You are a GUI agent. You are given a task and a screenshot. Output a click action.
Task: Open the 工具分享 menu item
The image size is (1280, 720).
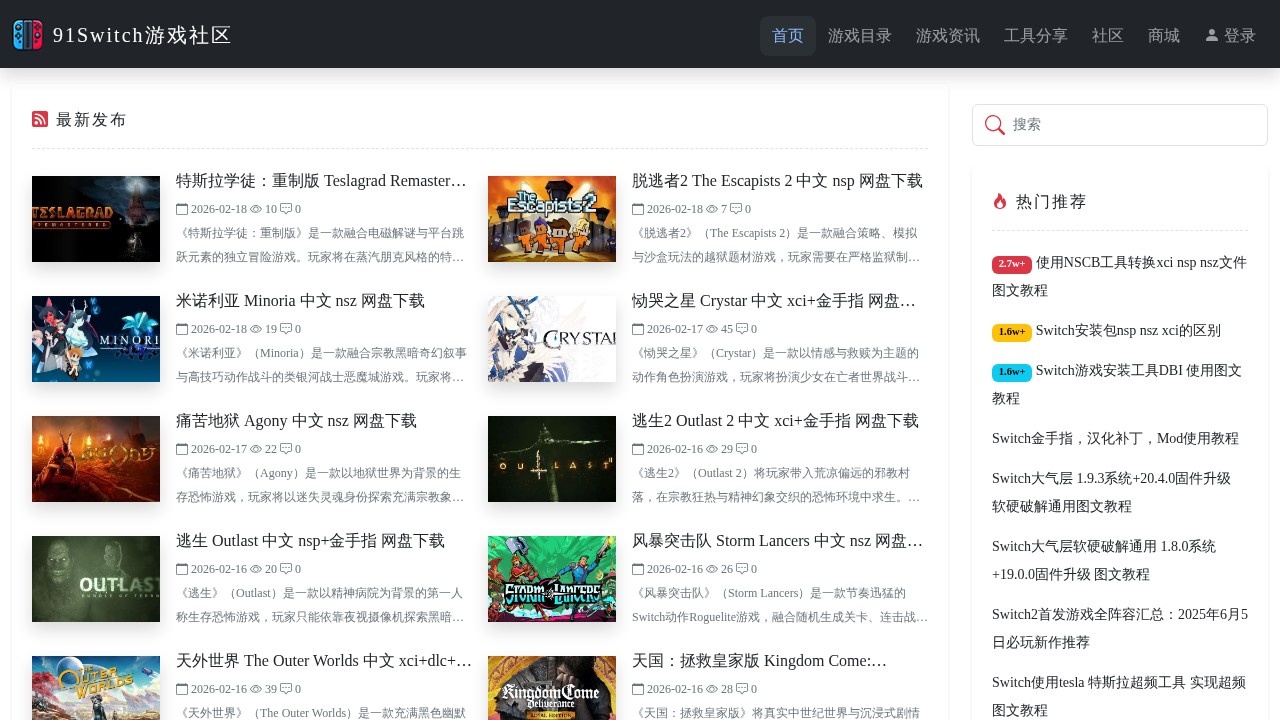pyautogui.click(x=1035, y=35)
